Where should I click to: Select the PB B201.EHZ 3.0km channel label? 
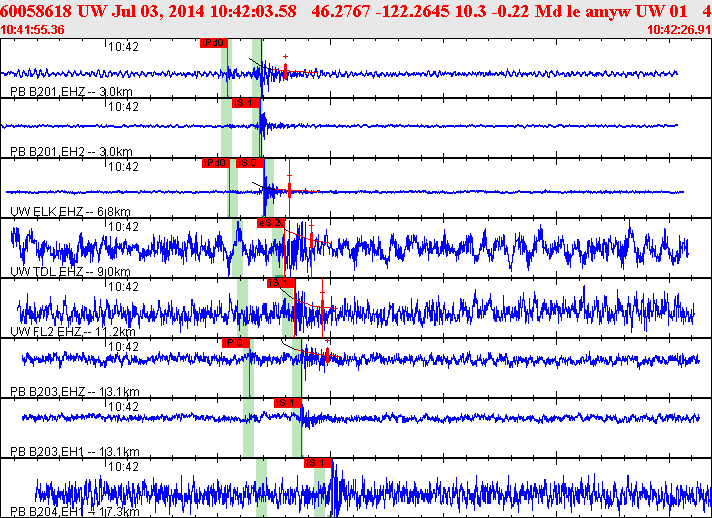[71, 92]
